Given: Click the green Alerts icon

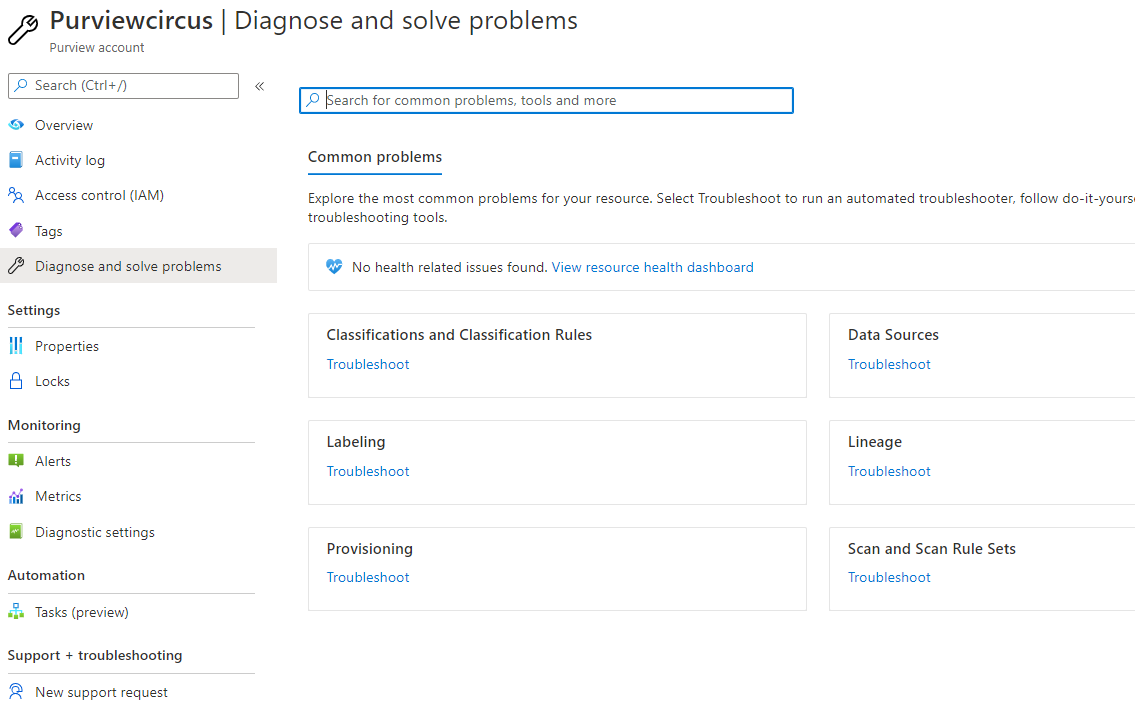Looking at the screenshot, I should [15, 461].
